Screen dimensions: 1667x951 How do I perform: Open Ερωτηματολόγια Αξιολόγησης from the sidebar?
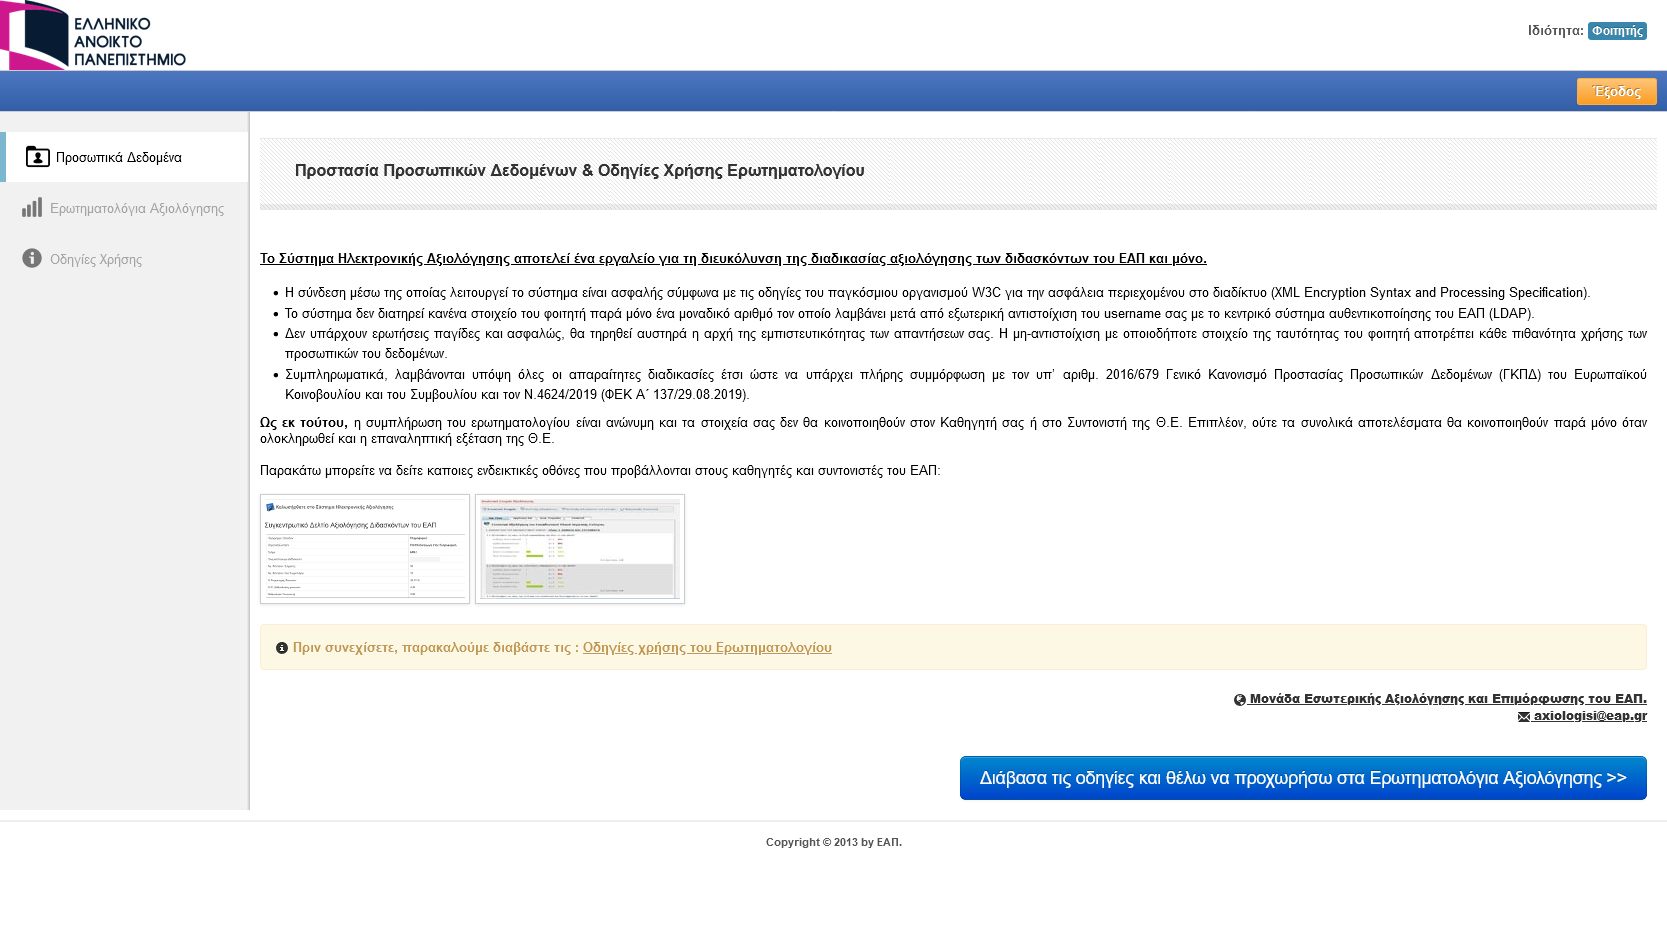pyautogui.click(x=136, y=208)
